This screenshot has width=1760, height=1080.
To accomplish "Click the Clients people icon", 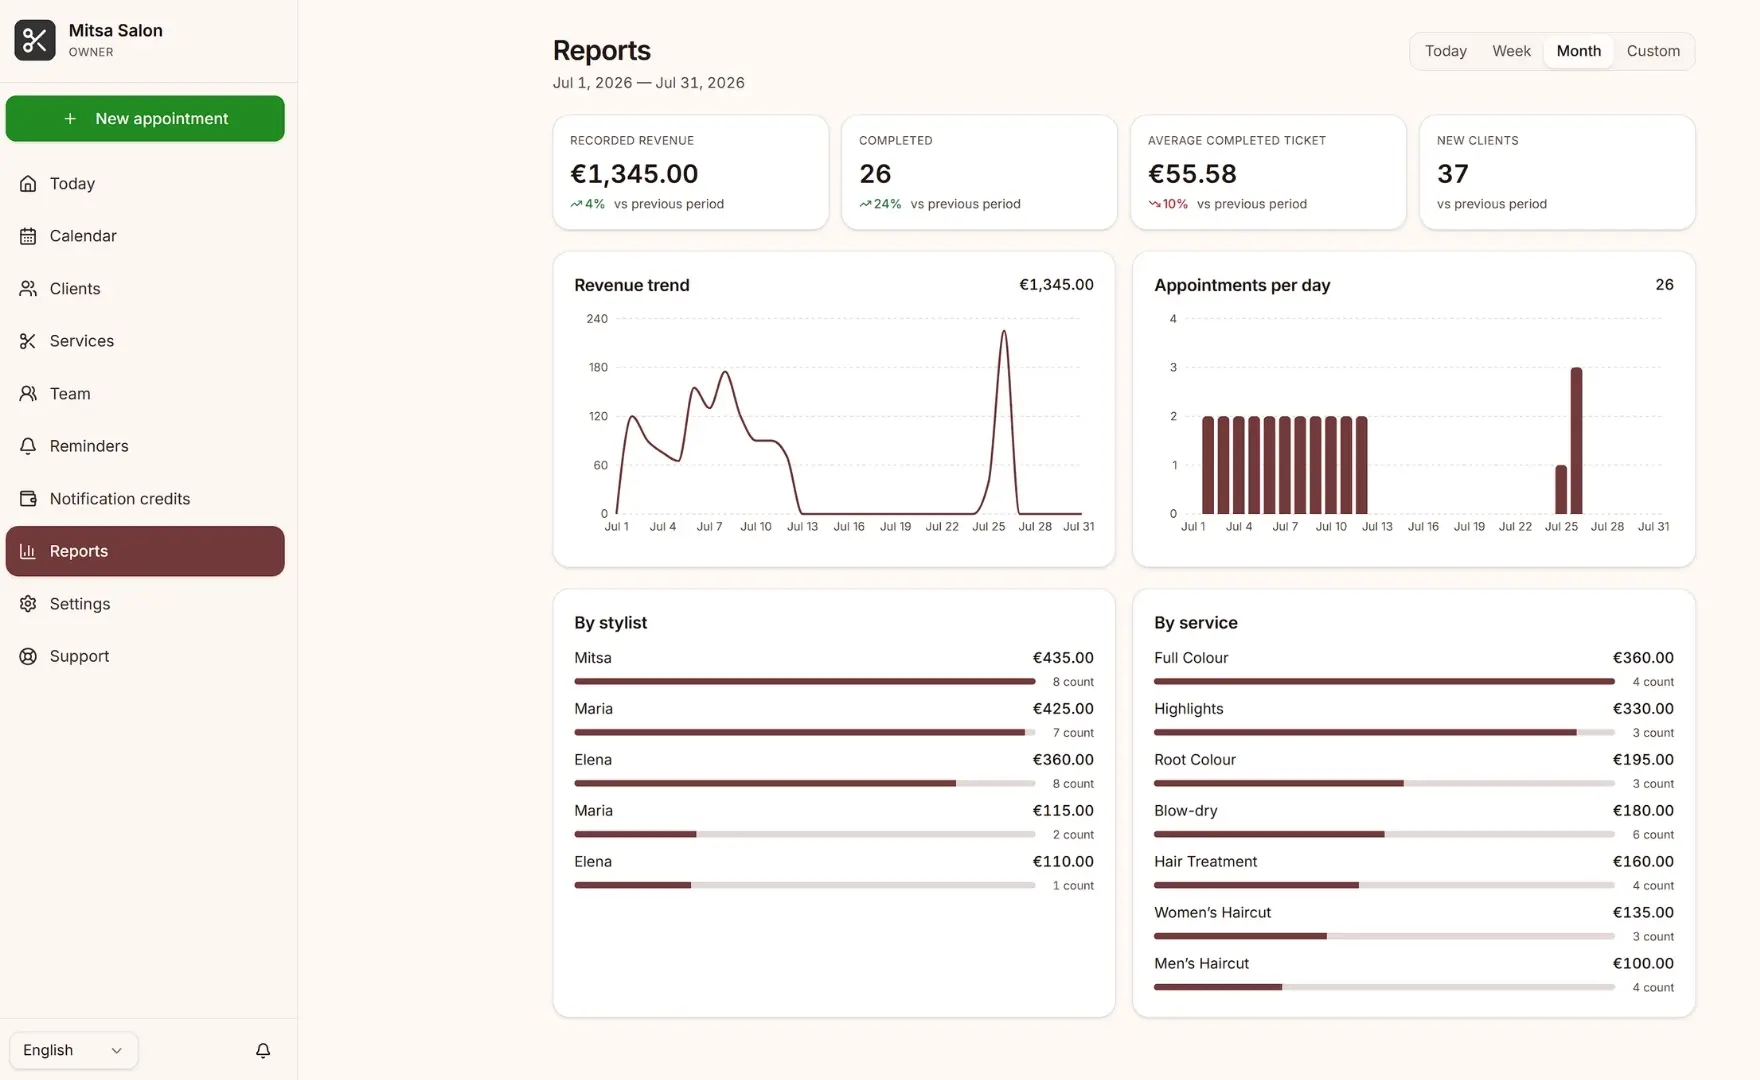I will [28, 289].
